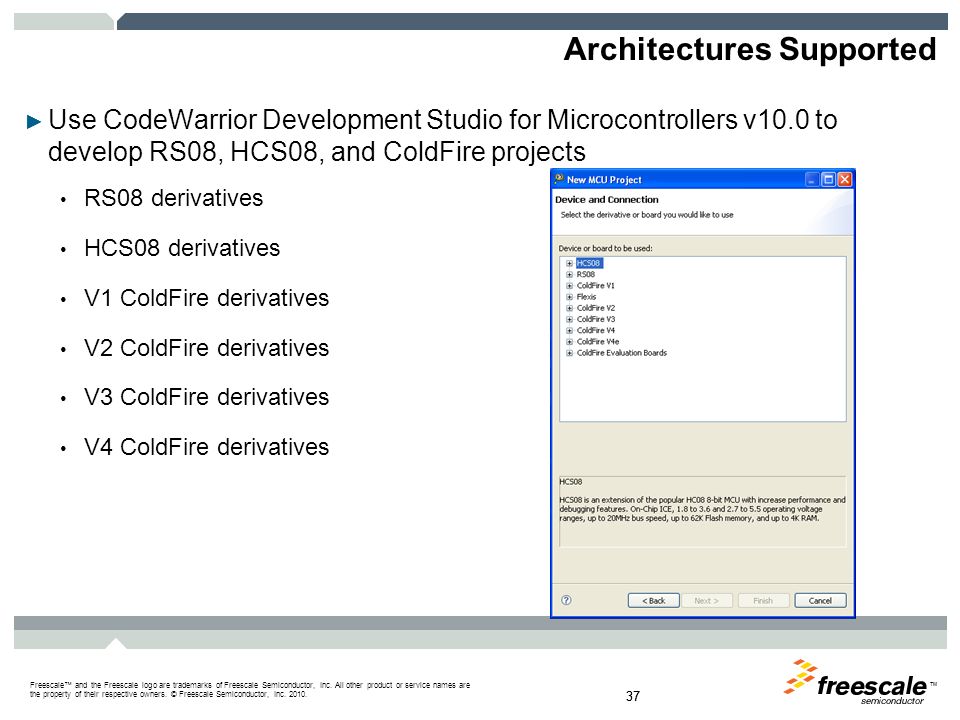
Task: Click the New MCU Project title icon
Action: [x=559, y=179]
